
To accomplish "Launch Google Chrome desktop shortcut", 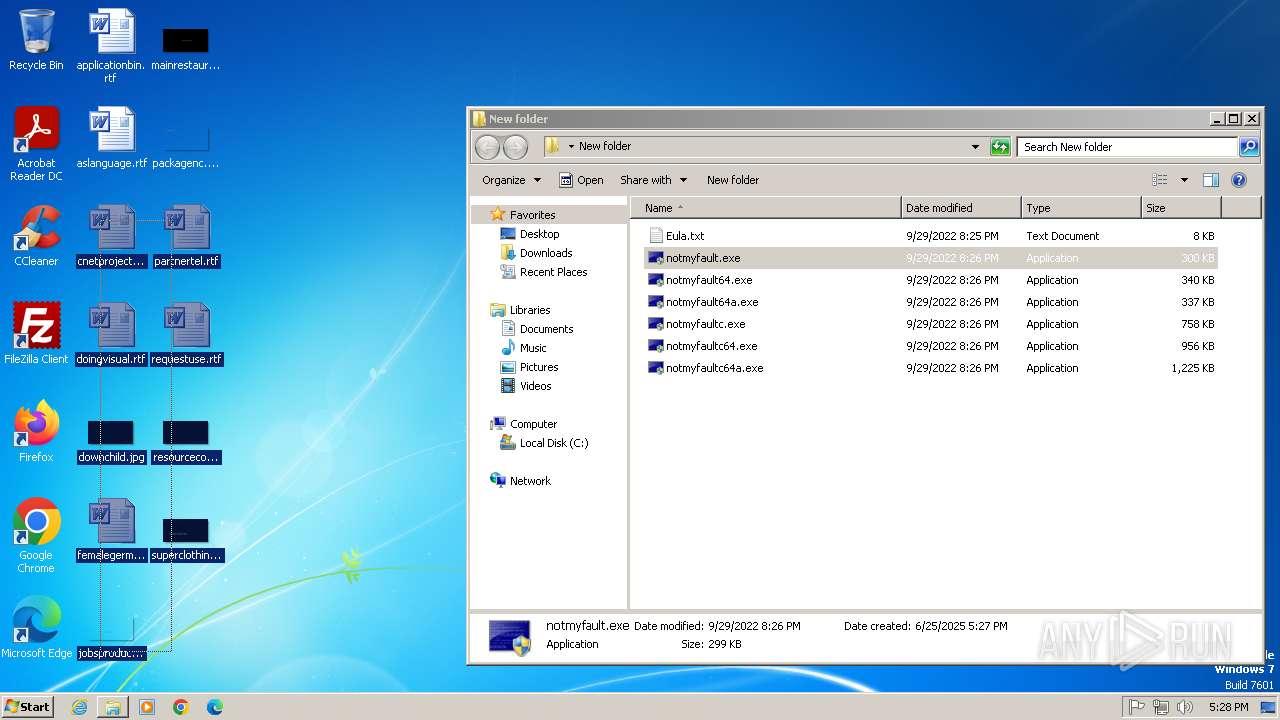I will (36, 535).
